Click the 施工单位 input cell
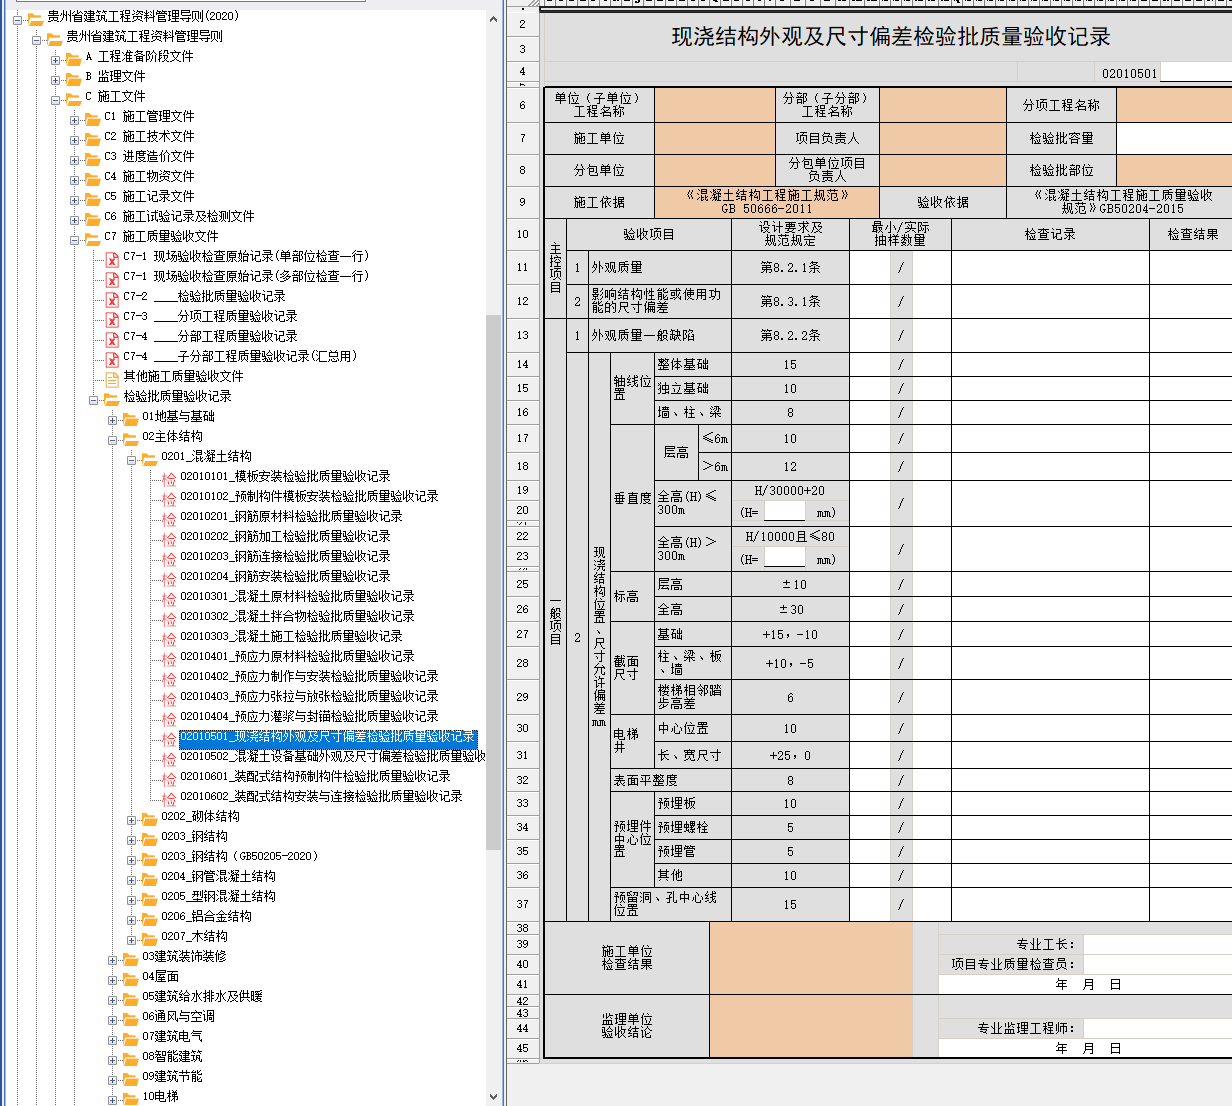This screenshot has height=1106, width=1232. pos(714,138)
